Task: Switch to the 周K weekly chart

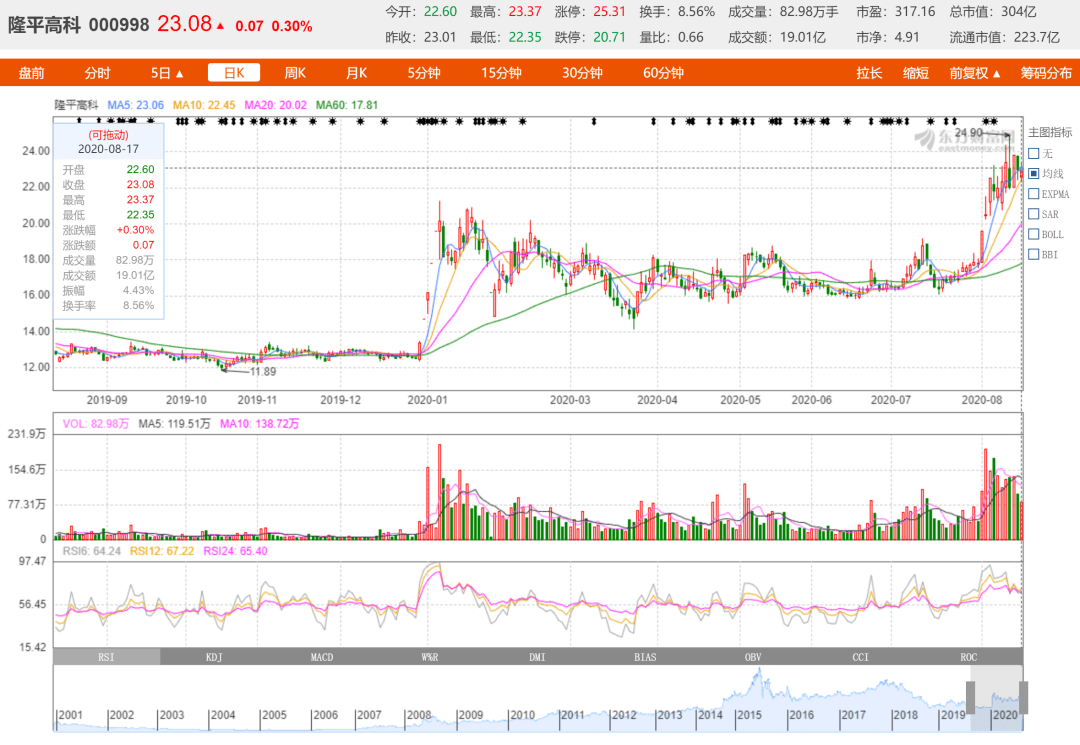Action: [295, 73]
